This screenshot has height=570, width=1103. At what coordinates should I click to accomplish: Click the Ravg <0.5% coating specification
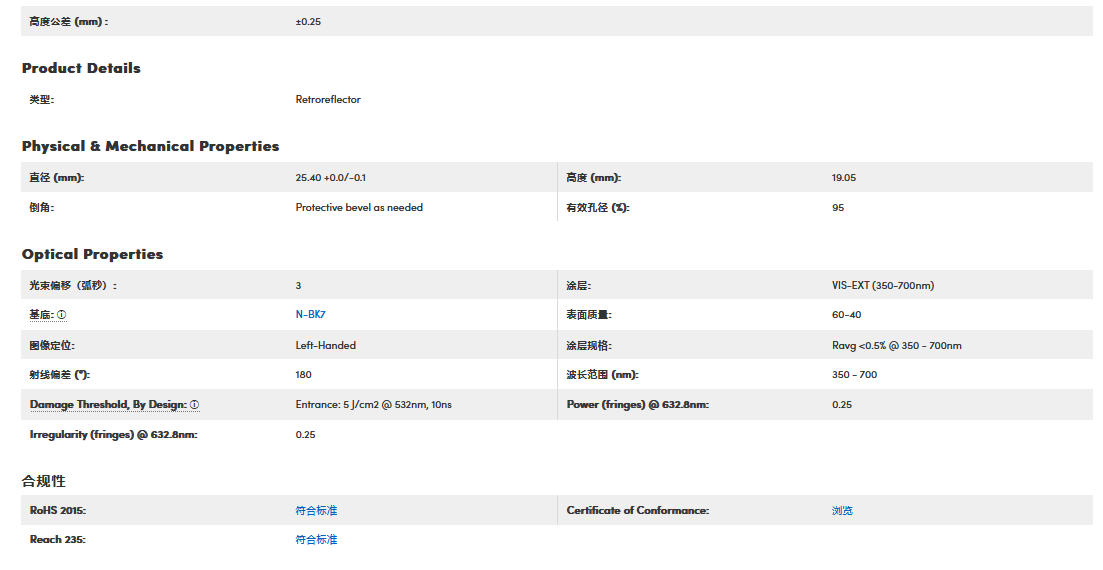click(x=896, y=346)
